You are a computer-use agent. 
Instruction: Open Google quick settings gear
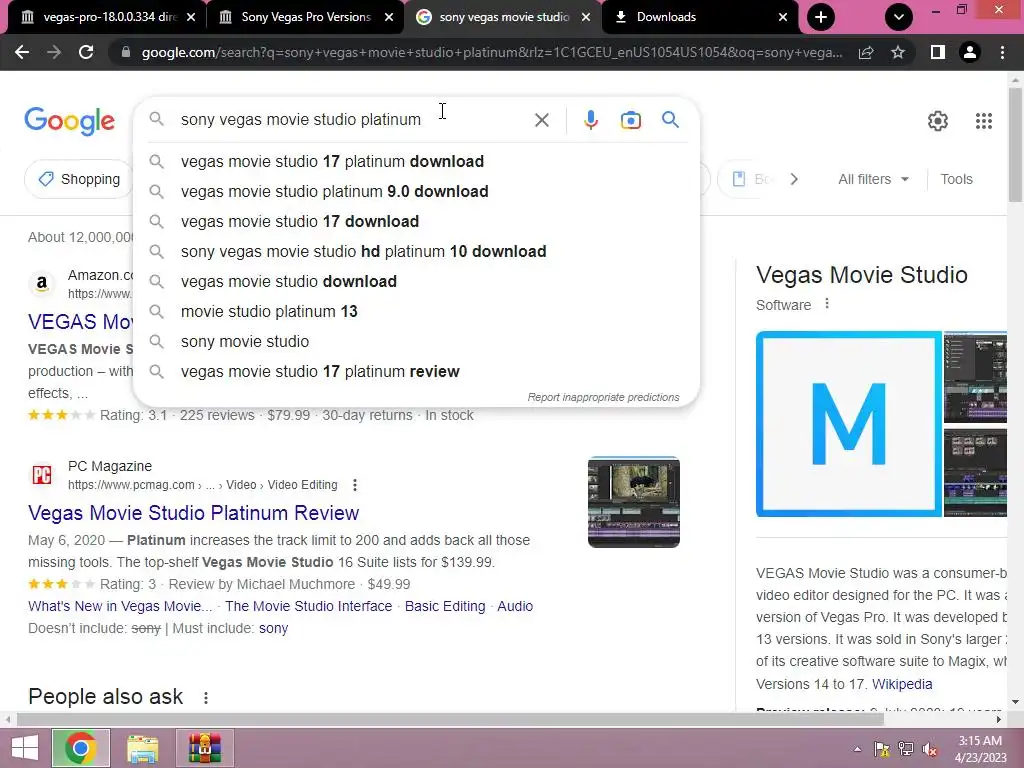[938, 121]
